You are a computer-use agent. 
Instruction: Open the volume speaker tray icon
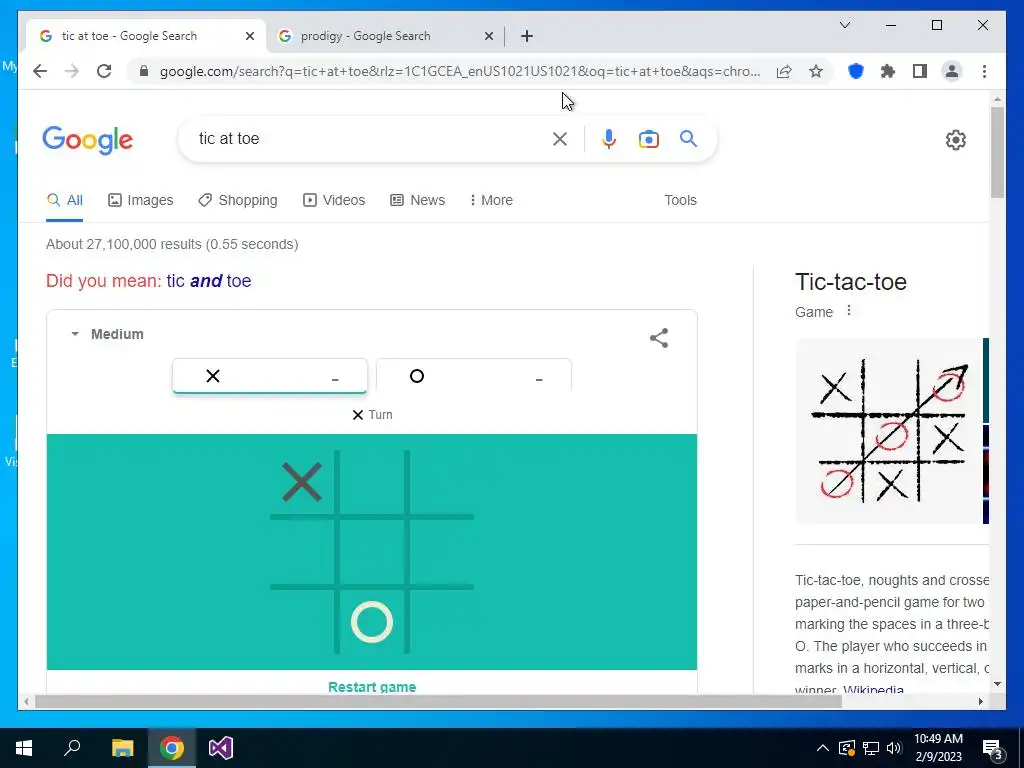pos(894,748)
